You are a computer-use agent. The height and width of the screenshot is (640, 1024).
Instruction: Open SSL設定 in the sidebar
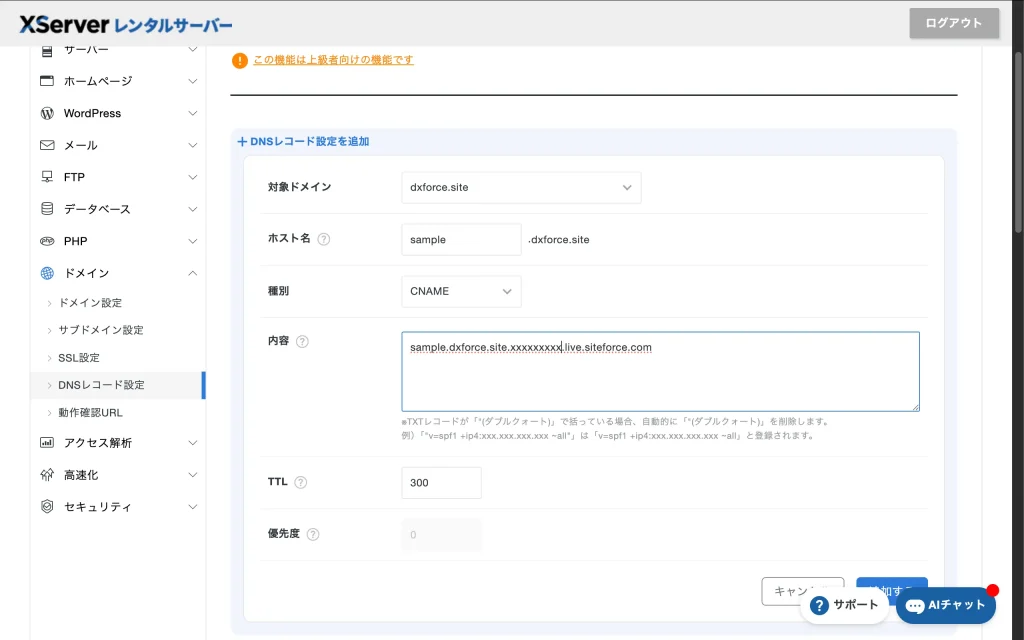point(79,358)
